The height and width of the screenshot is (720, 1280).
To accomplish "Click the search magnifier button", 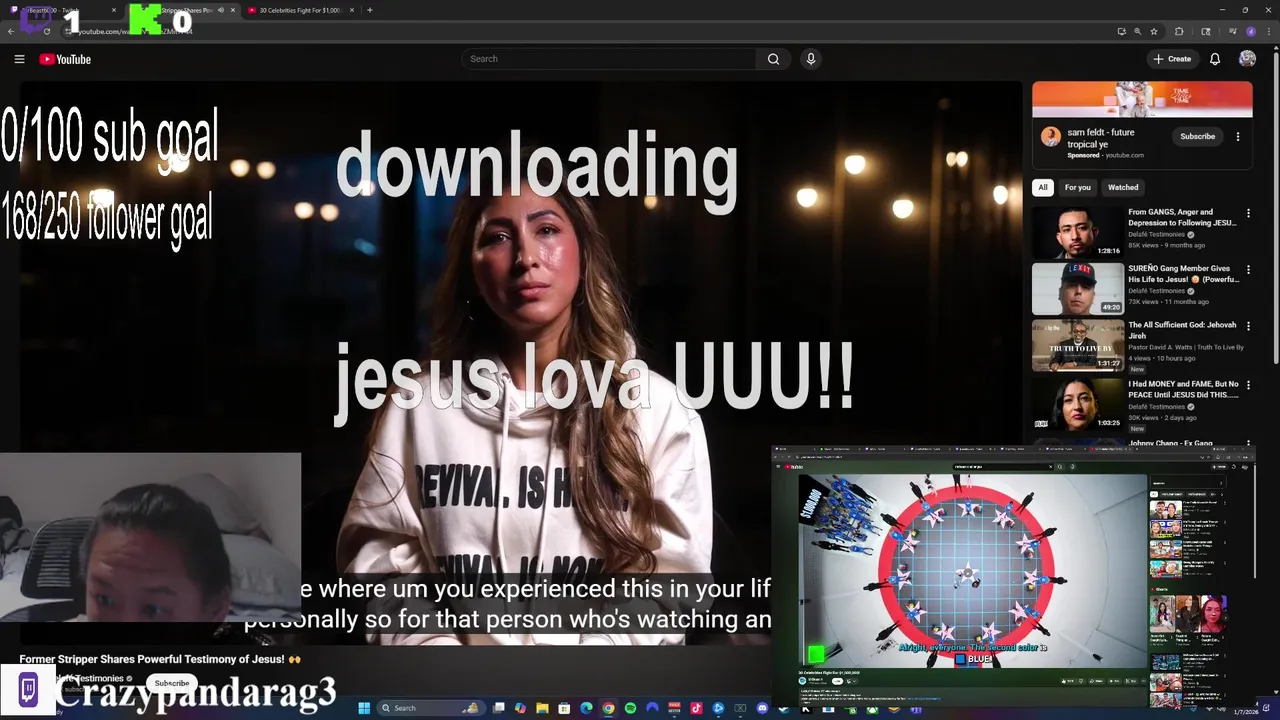I will [x=773, y=59].
